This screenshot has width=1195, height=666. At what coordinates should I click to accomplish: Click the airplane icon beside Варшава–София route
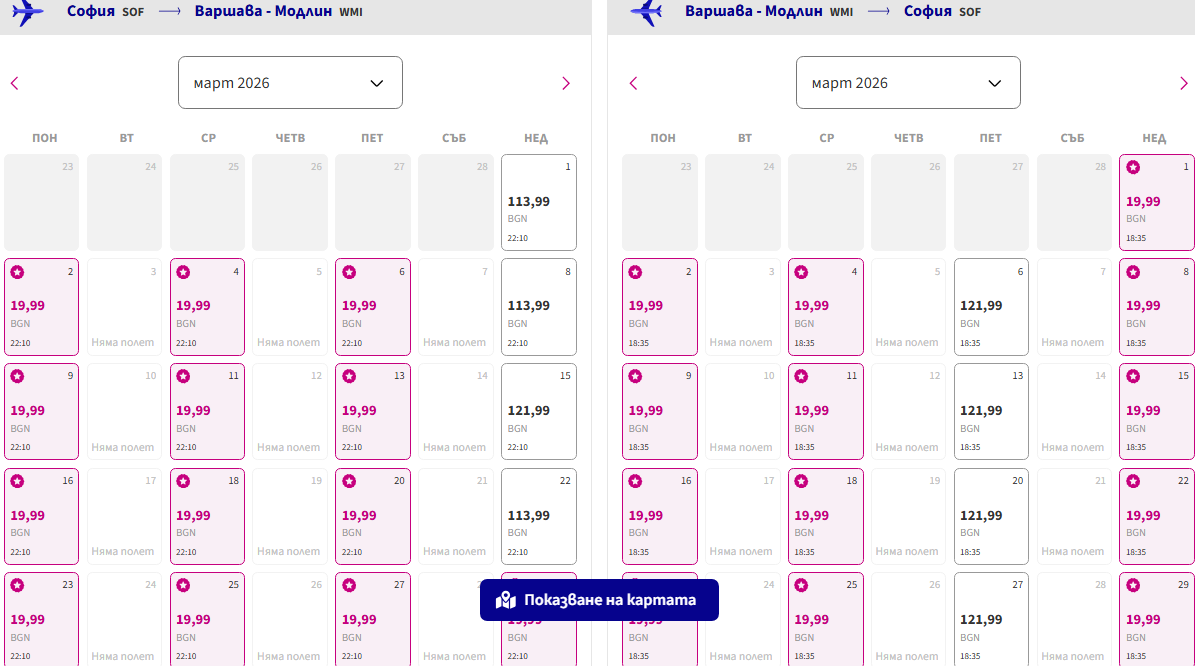pyautogui.click(x=646, y=12)
